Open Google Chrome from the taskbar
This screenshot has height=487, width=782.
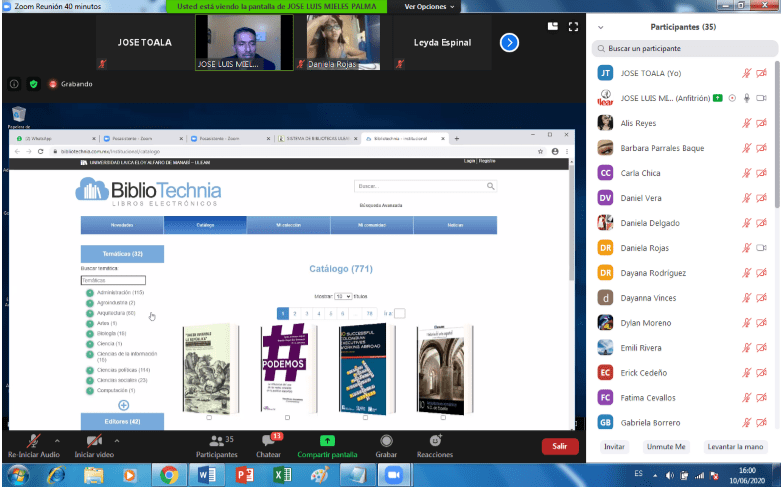[169, 475]
